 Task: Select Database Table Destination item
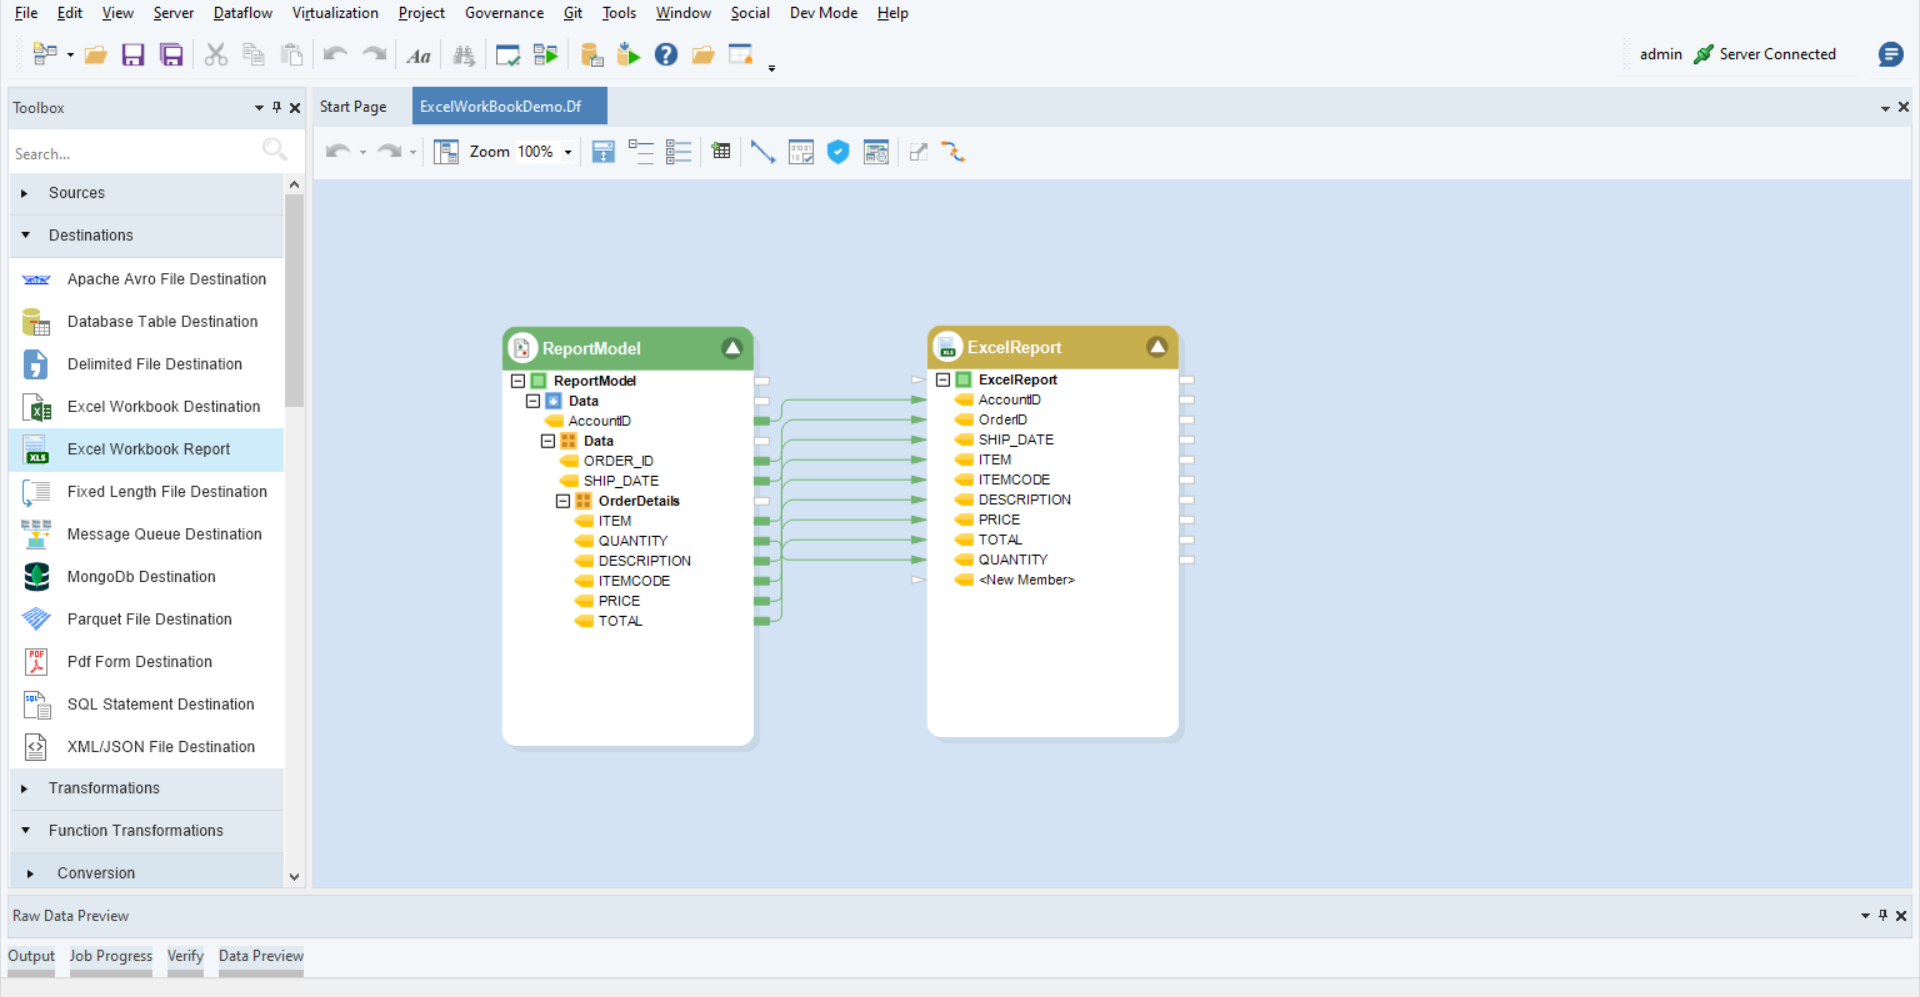tap(162, 322)
